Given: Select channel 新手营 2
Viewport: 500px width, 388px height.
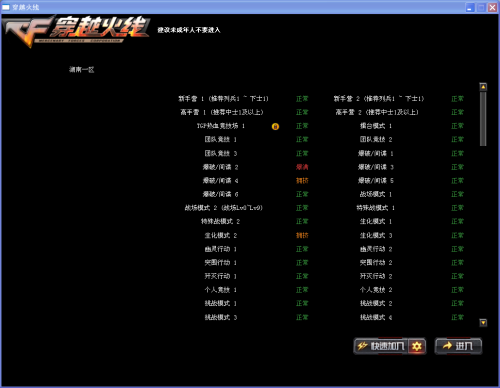Looking at the screenshot, I should pyautogui.click(x=379, y=99).
